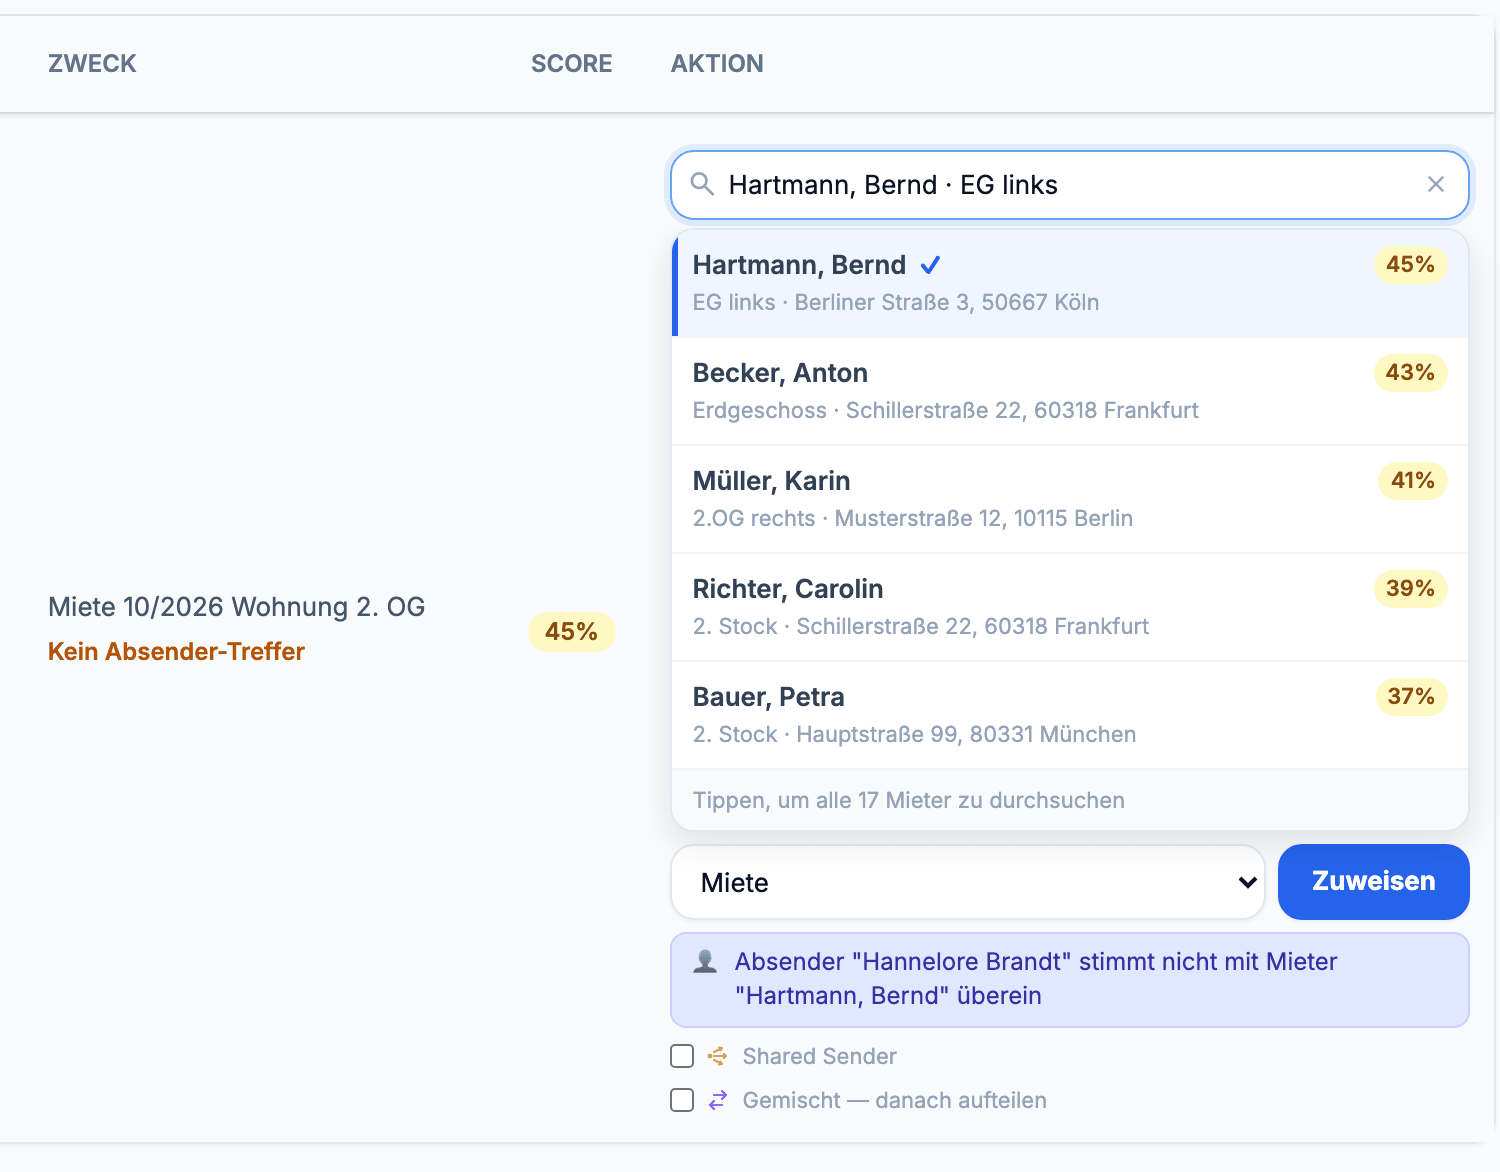Click the ZWECK column header
Image resolution: width=1500 pixels, height=1172 pixels.
coord(92,63)
